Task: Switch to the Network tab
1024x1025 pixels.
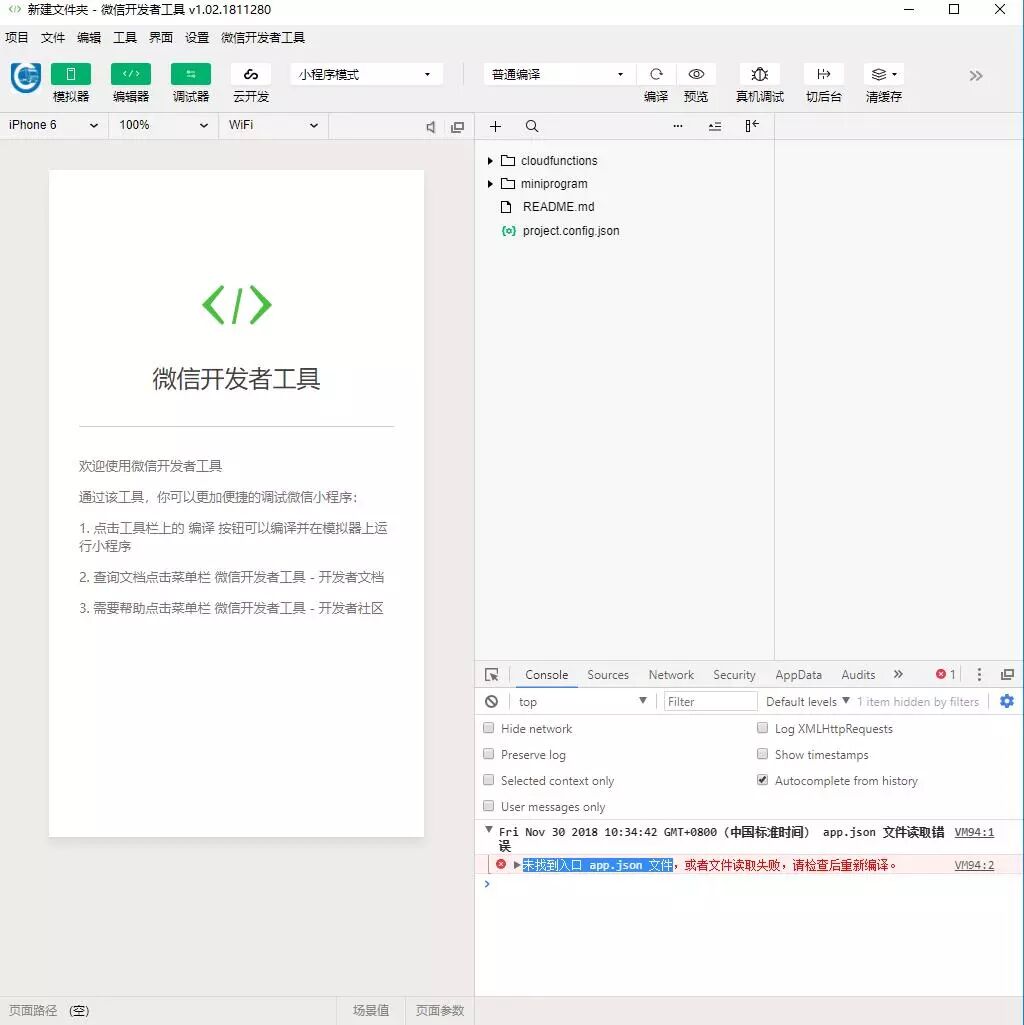Action: pyautogui.click(x=671, y=675)
